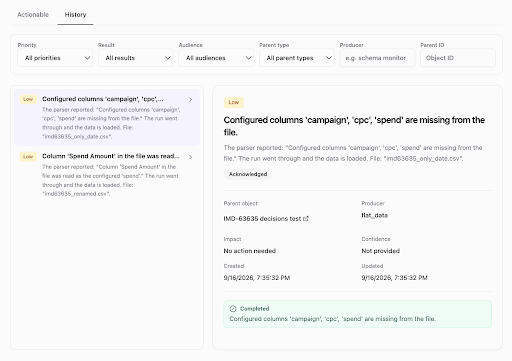
Task: Open the All audiences dropdown
Action: click(x=216, y=58)
